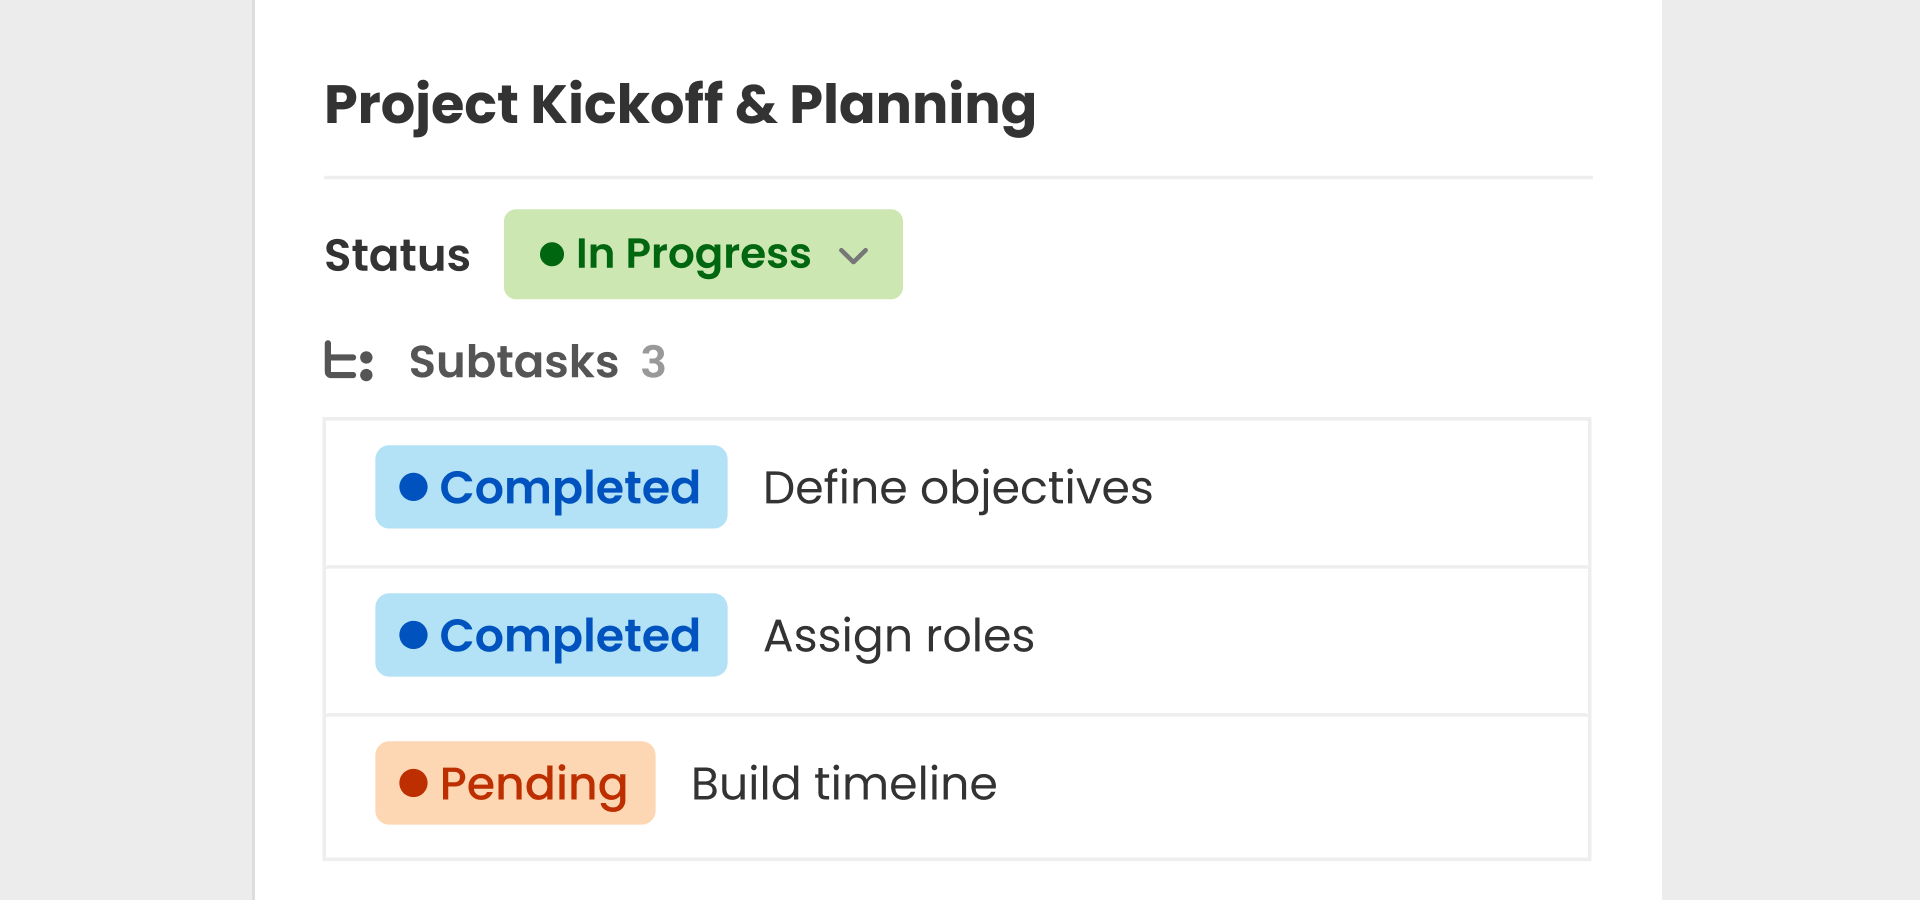Click the Status field label

[397, 255]
